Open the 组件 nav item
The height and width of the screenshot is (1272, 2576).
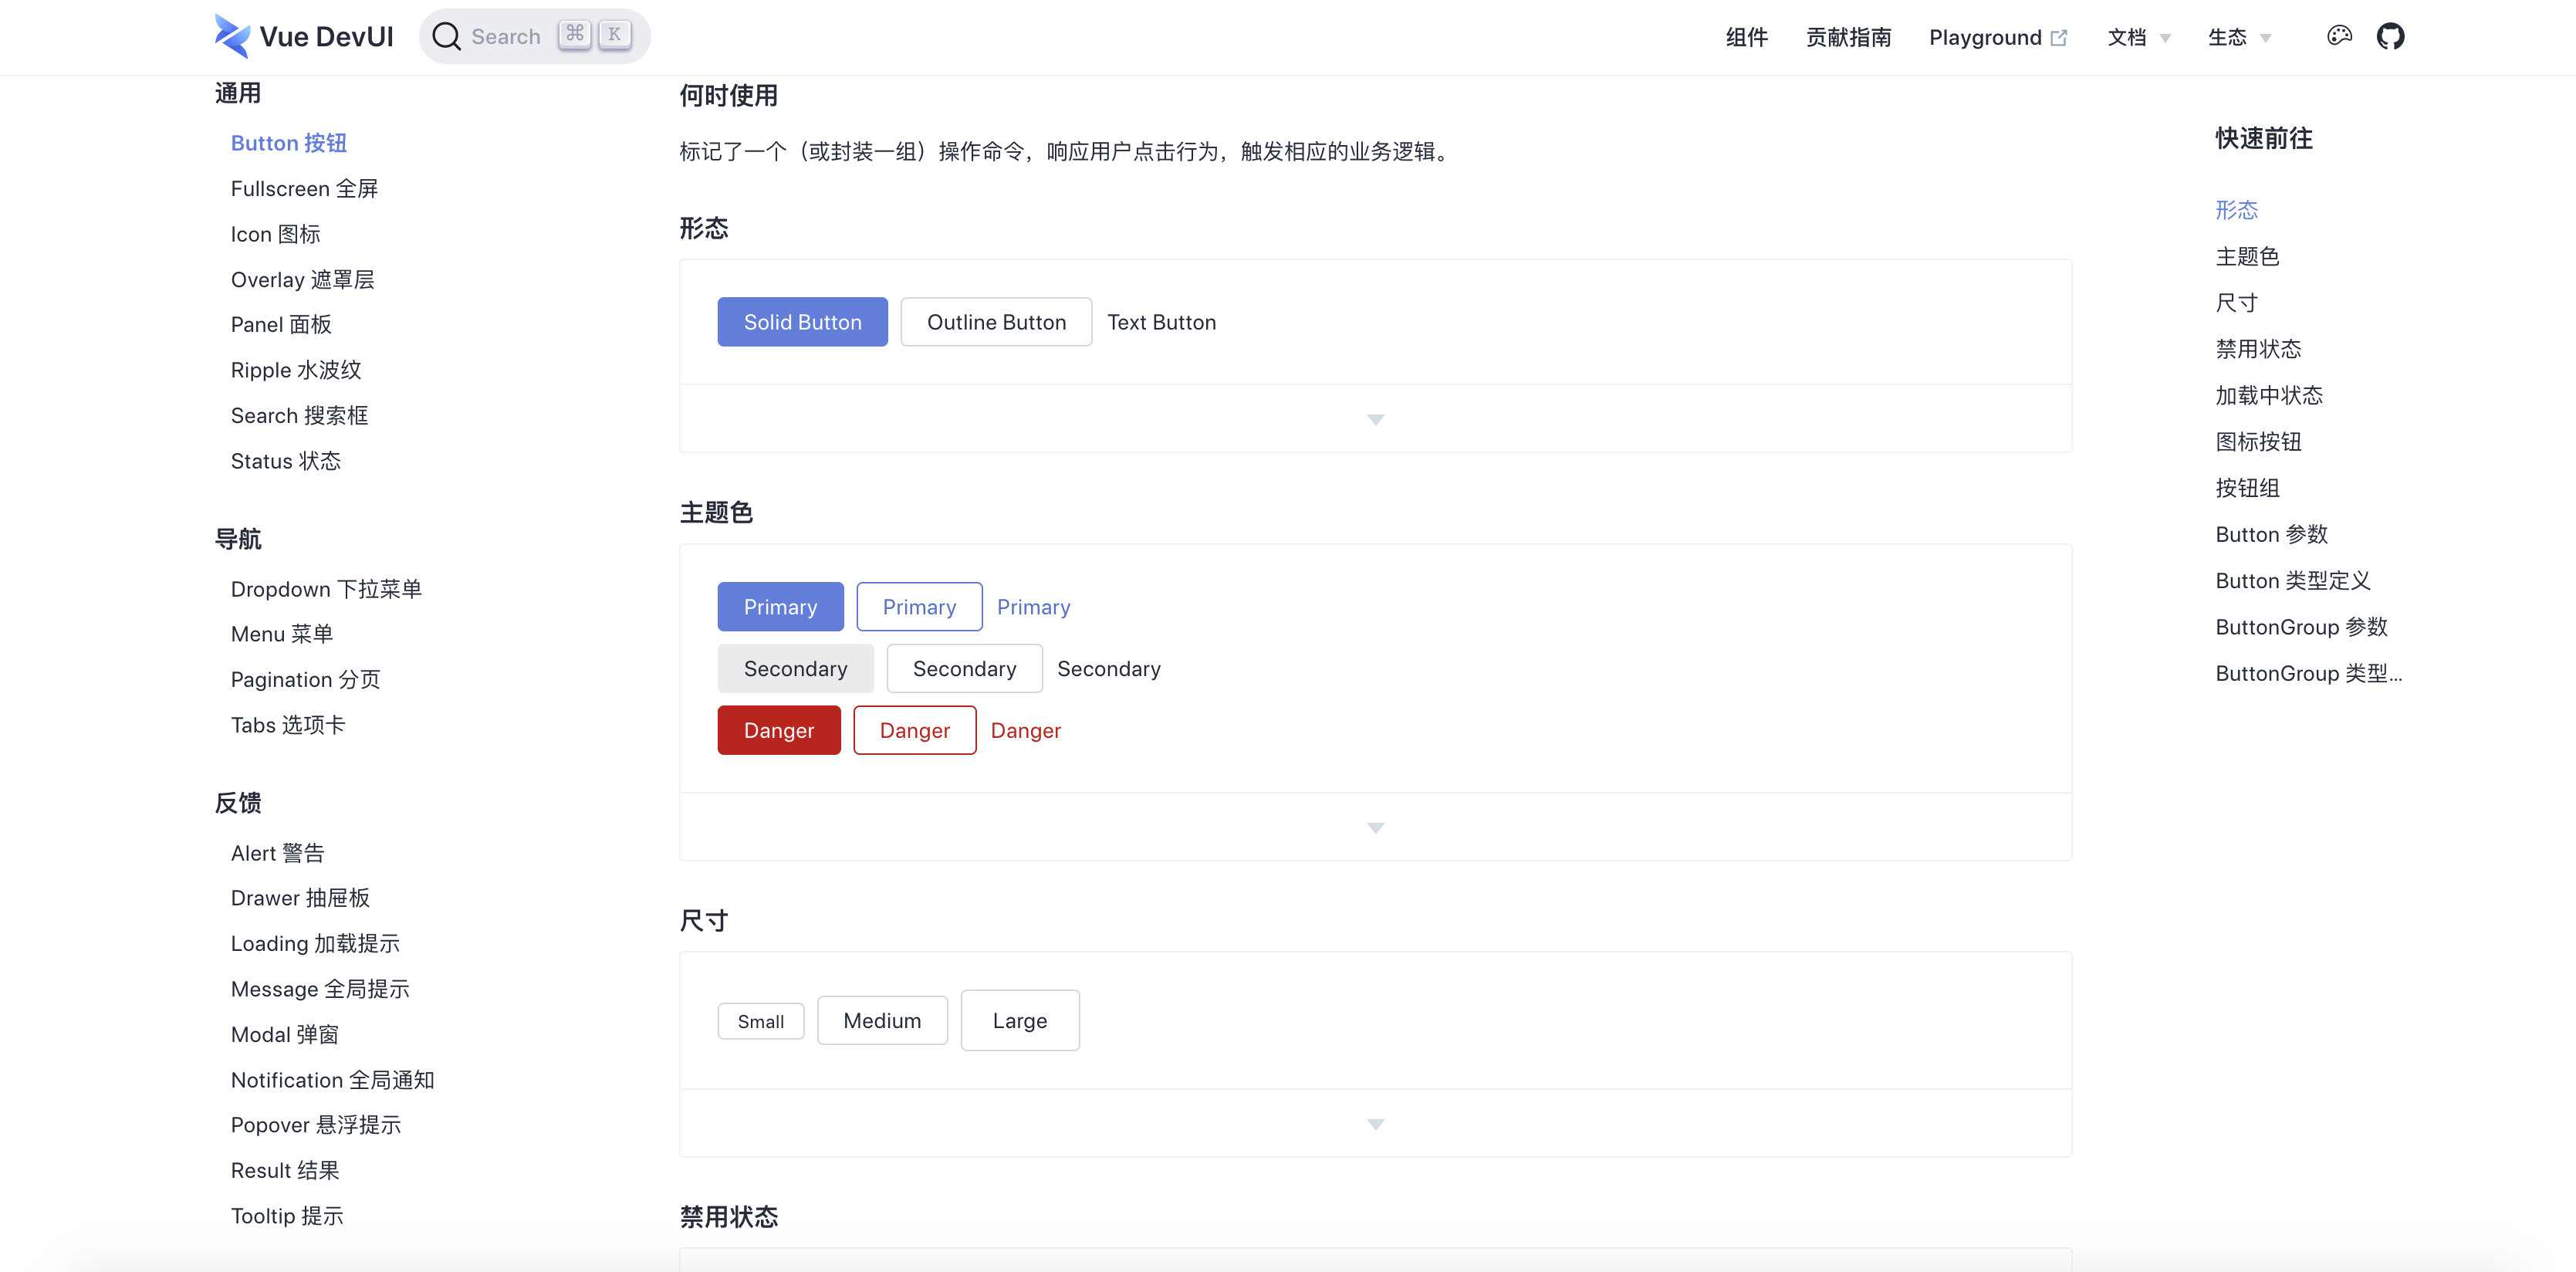[1746, 37]
